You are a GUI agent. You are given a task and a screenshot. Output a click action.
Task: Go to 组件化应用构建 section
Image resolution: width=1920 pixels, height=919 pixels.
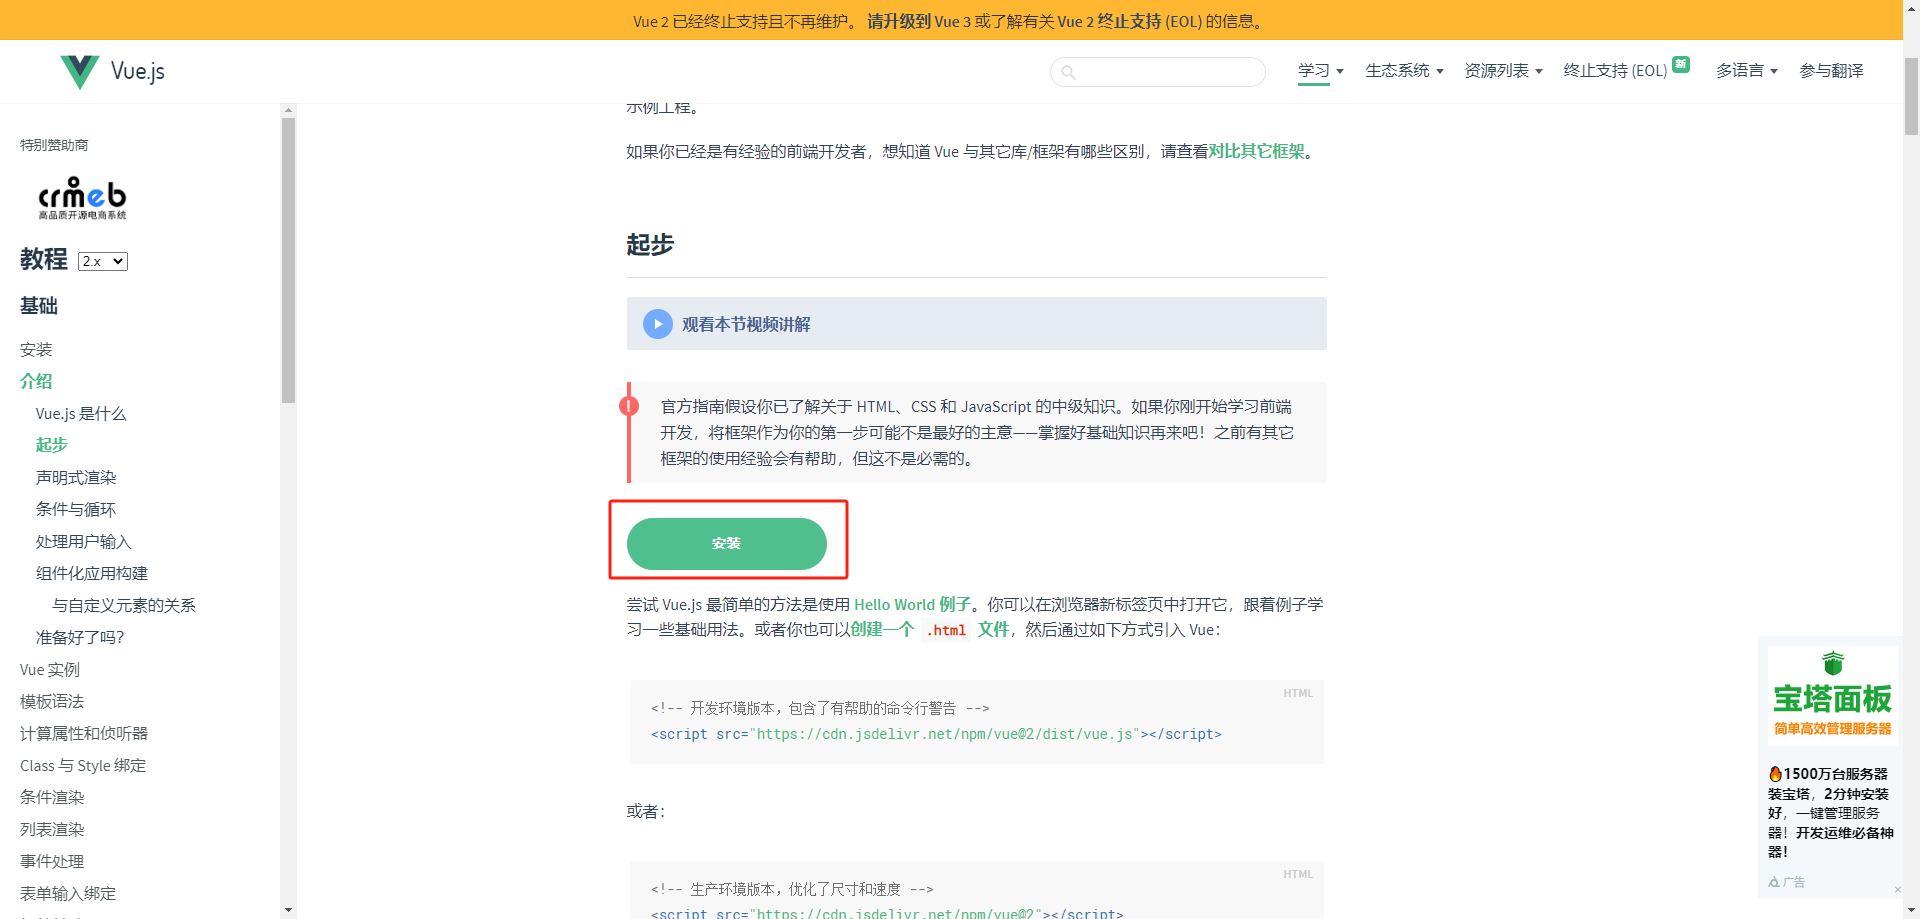pos(92,573)
